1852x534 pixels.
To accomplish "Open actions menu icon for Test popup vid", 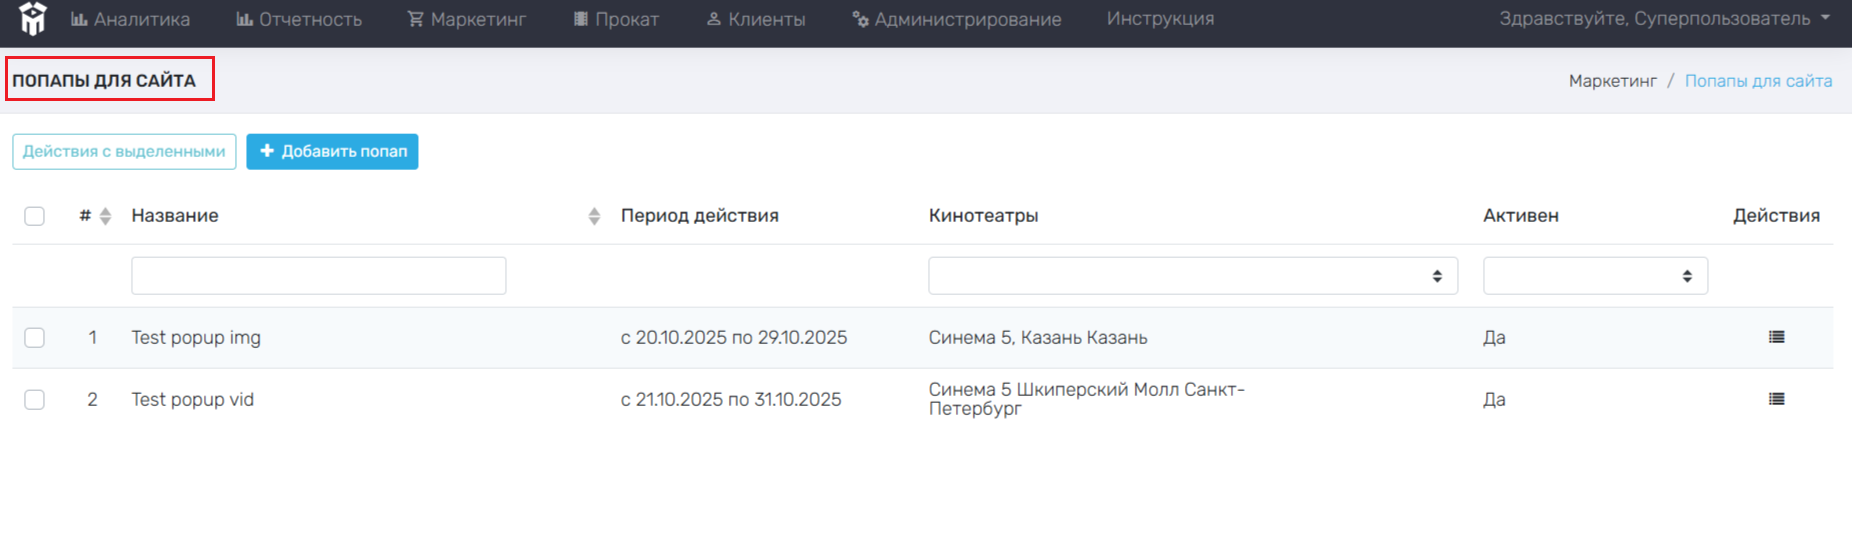I will click(x=1776, y=399).
